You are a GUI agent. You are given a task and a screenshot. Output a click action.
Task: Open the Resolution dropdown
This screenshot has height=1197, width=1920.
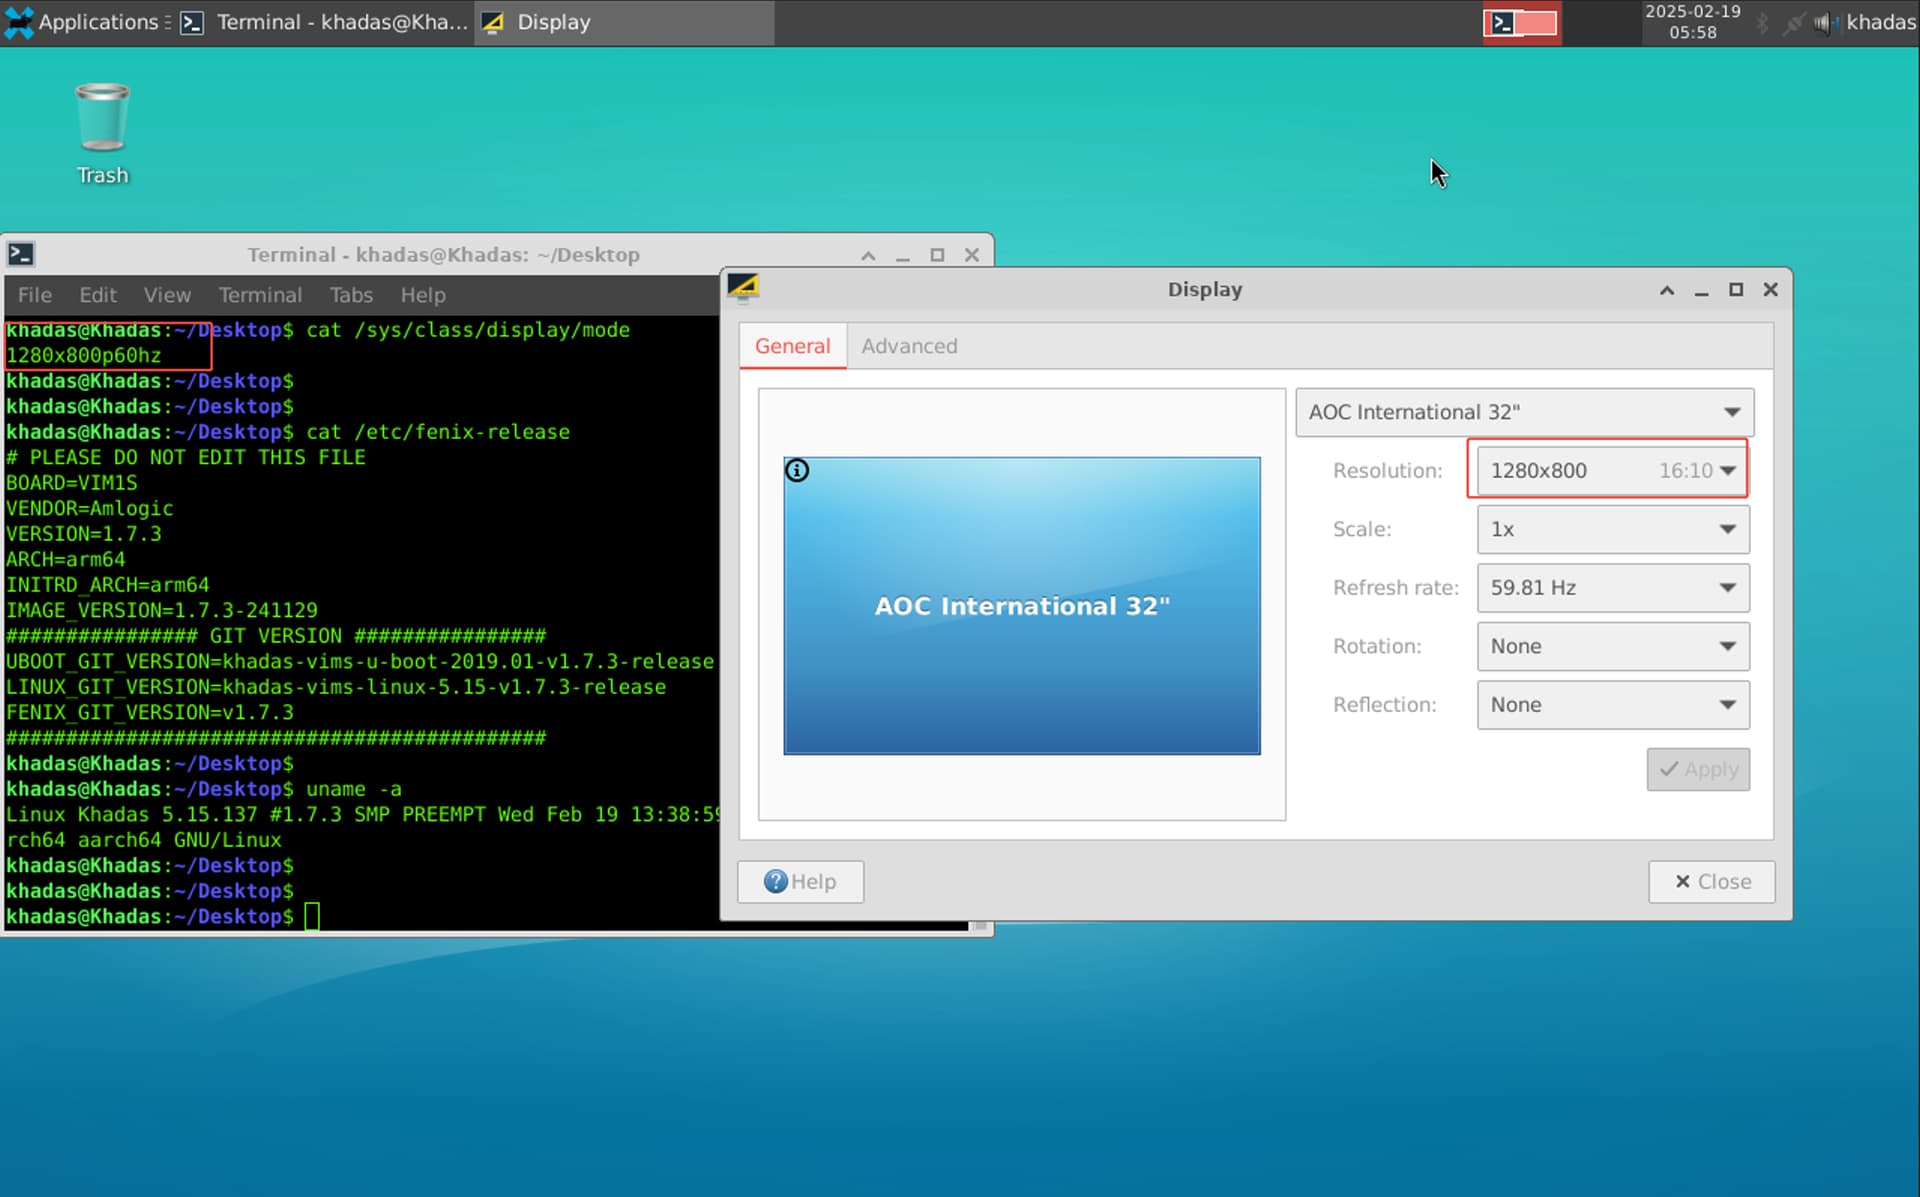coord(1612,470)
